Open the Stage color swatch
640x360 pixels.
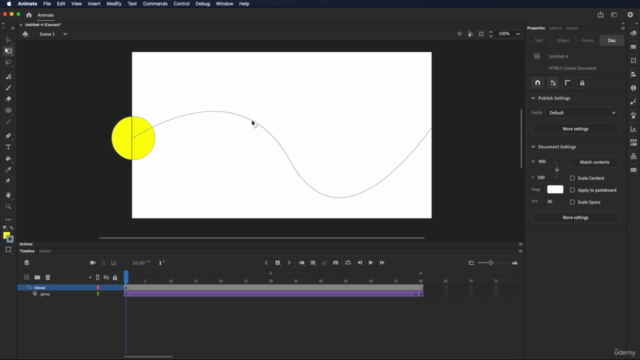(x=555, y=189)
